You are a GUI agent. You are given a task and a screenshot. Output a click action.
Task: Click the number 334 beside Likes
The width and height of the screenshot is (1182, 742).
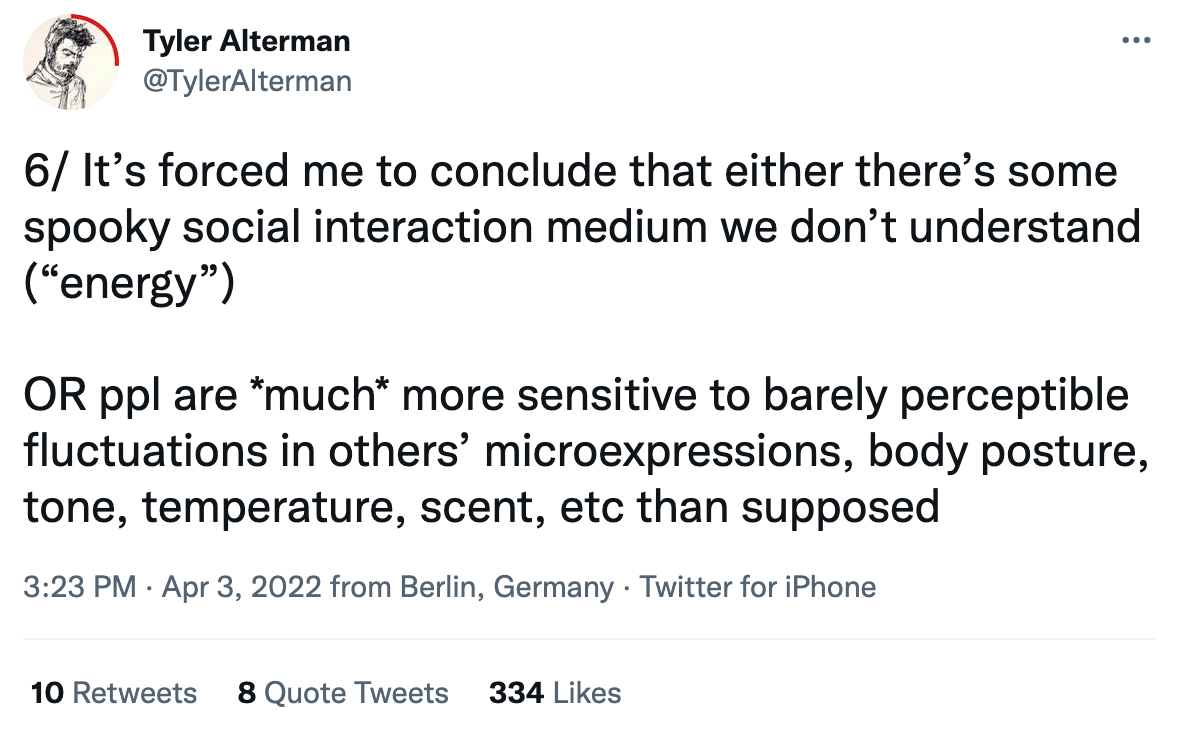[516, 692]
